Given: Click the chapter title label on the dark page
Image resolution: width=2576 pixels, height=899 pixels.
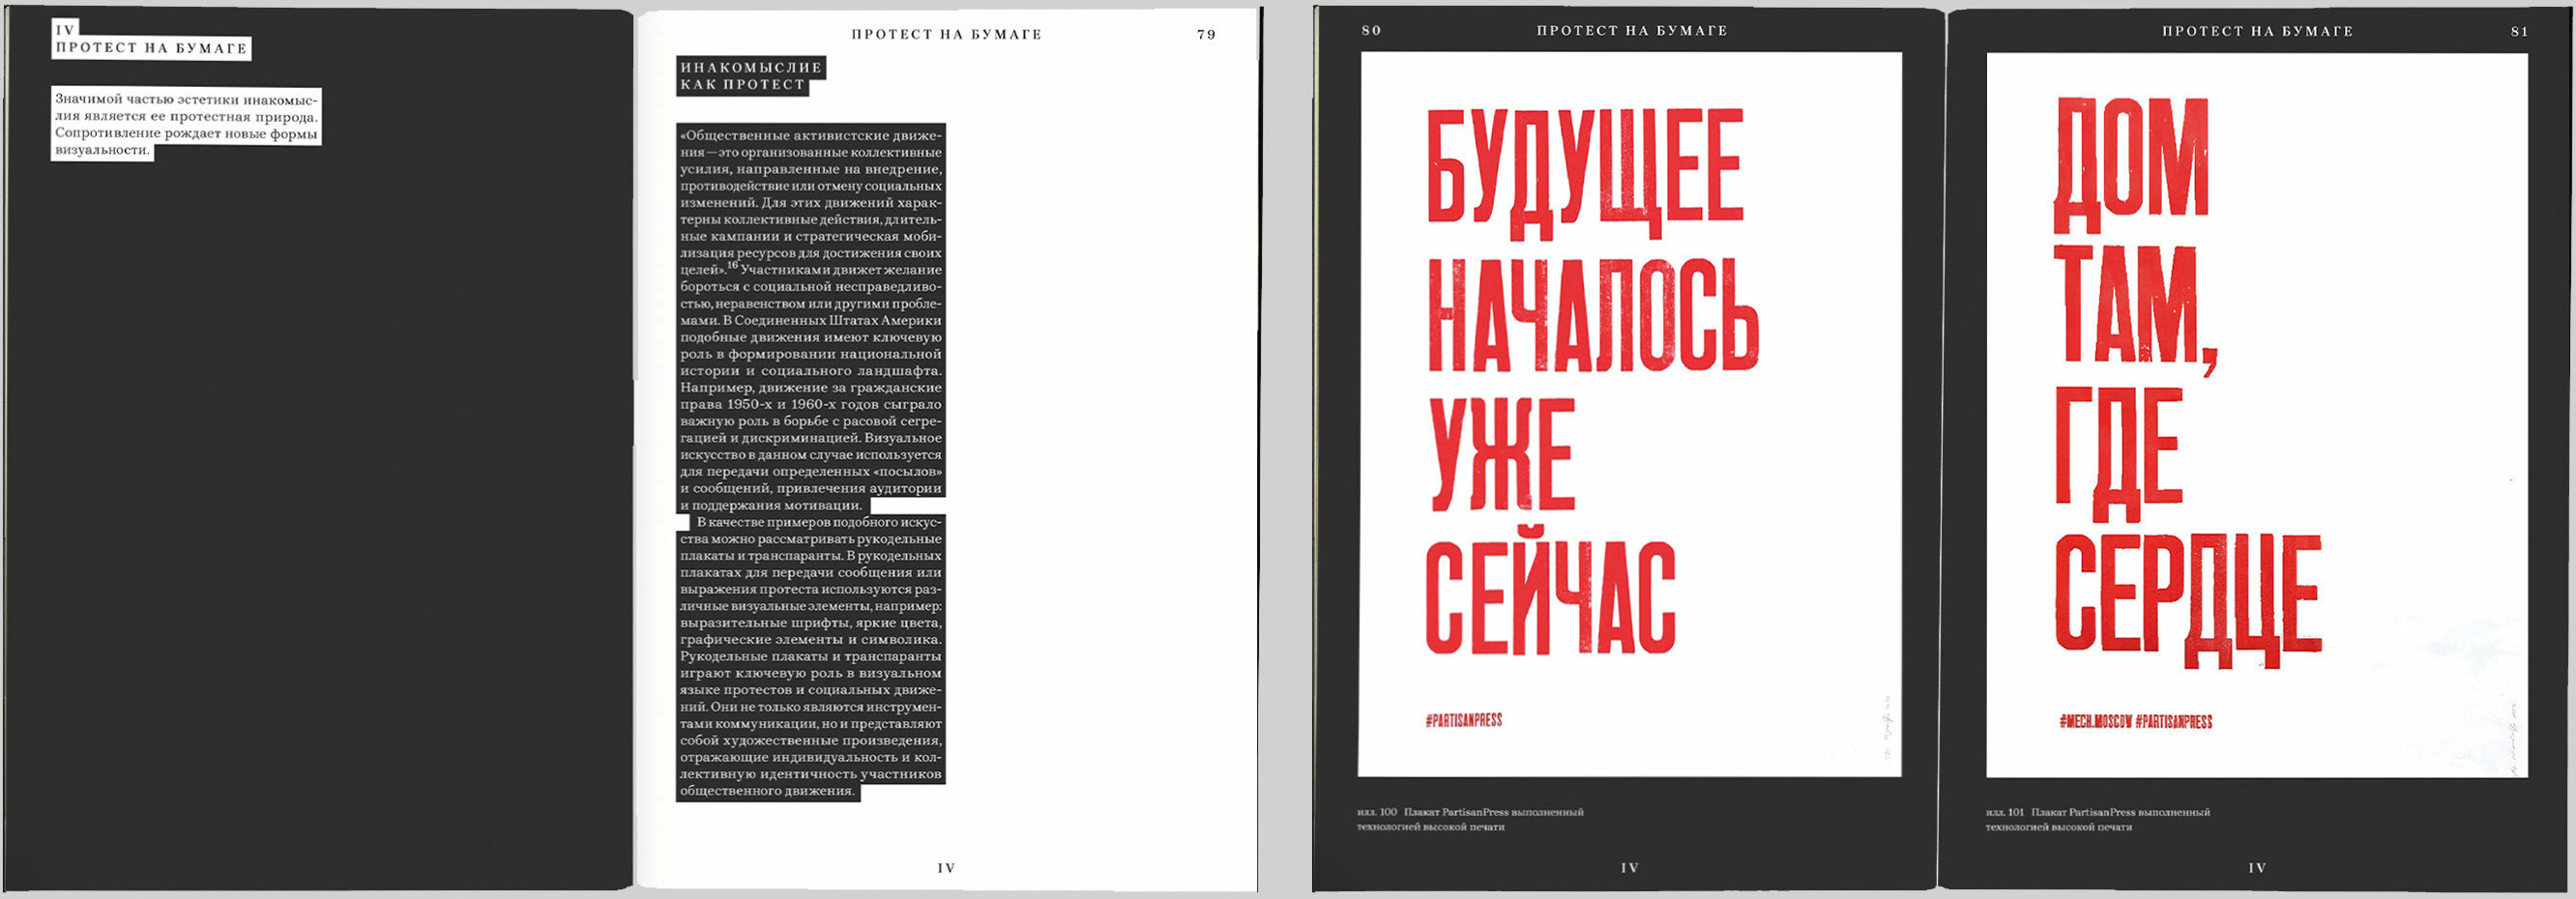Looking at the screenshot, I should 150,47.
